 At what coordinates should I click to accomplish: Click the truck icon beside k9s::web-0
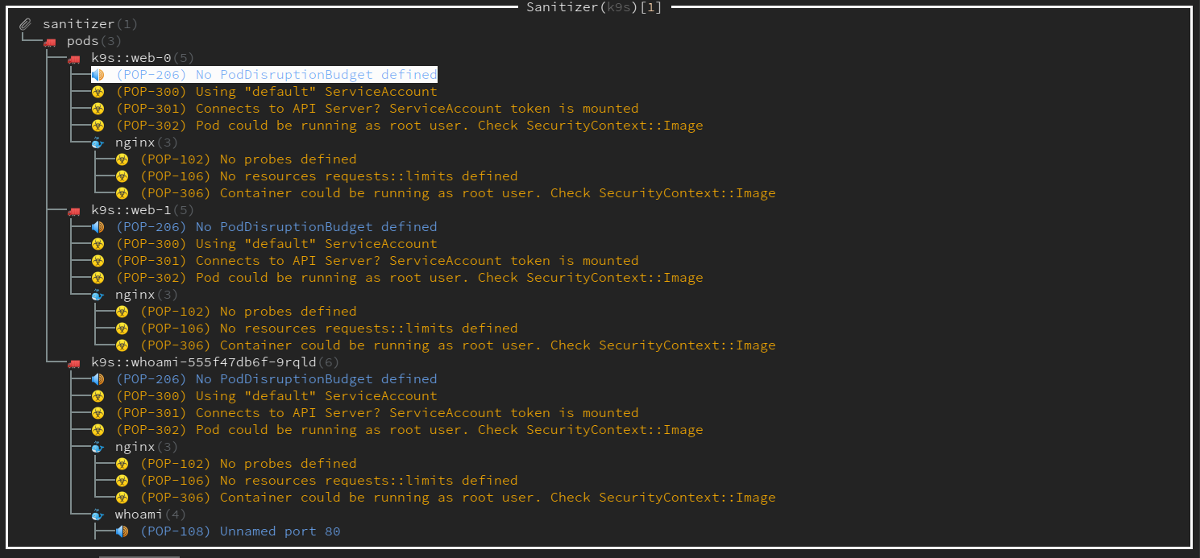point(73,58)
